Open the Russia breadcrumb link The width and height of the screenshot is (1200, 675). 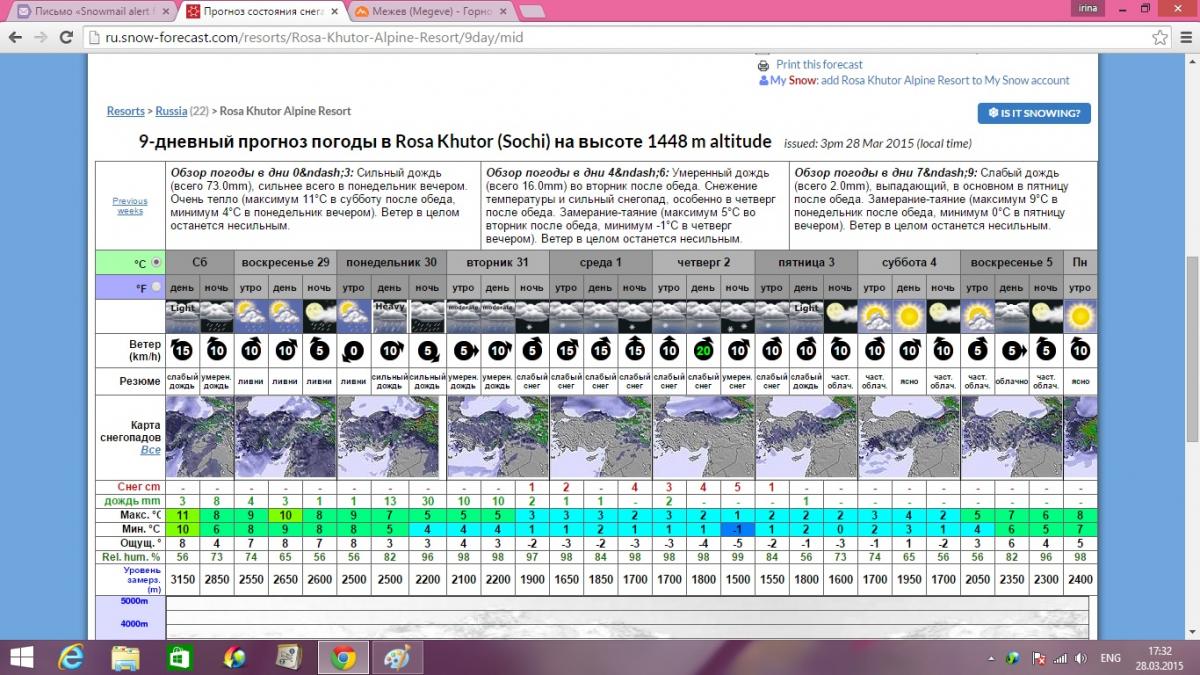tap(171, 111)
